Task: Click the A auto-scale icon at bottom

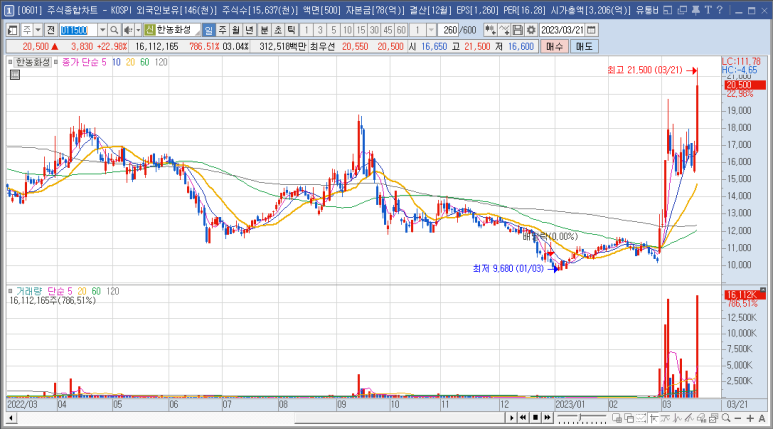Action: (762, 418)
